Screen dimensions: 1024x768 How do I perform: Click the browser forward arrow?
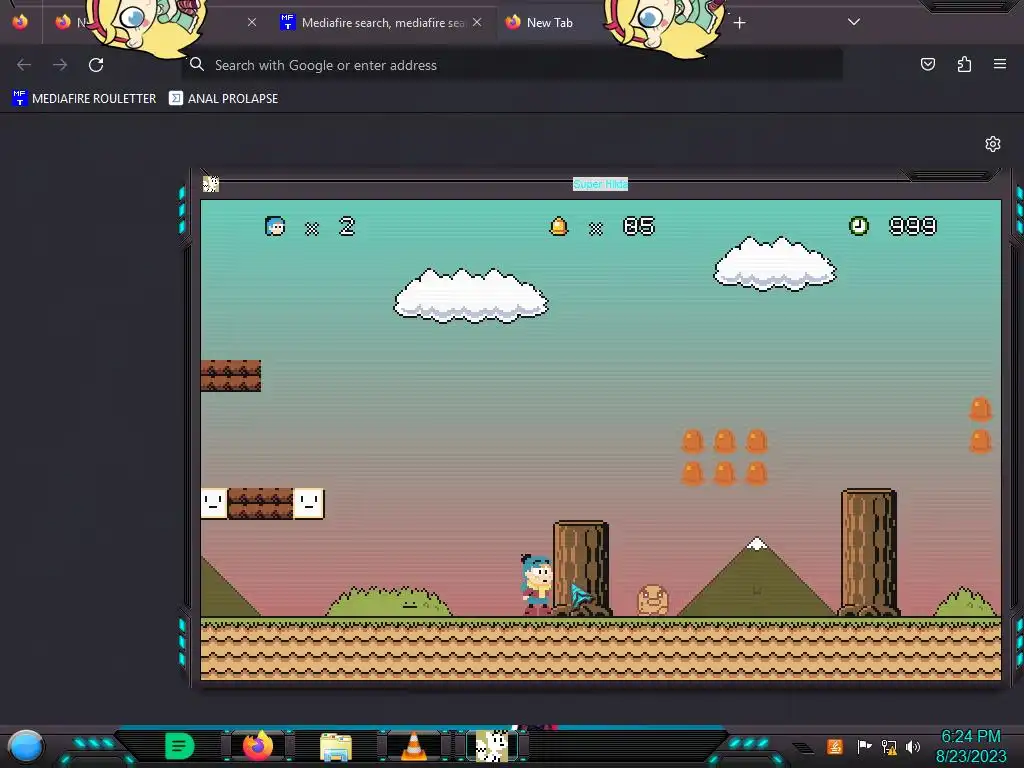coord(60,65)
